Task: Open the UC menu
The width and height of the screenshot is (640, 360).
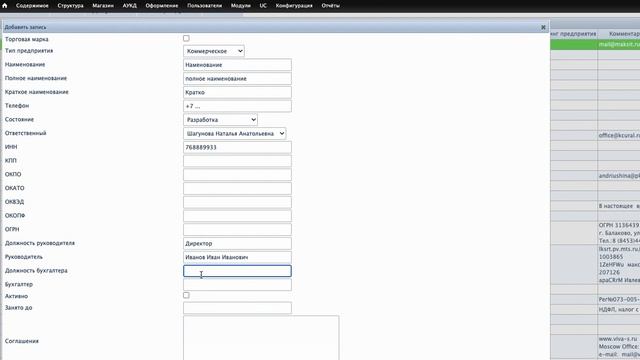Action: [263, 6]
